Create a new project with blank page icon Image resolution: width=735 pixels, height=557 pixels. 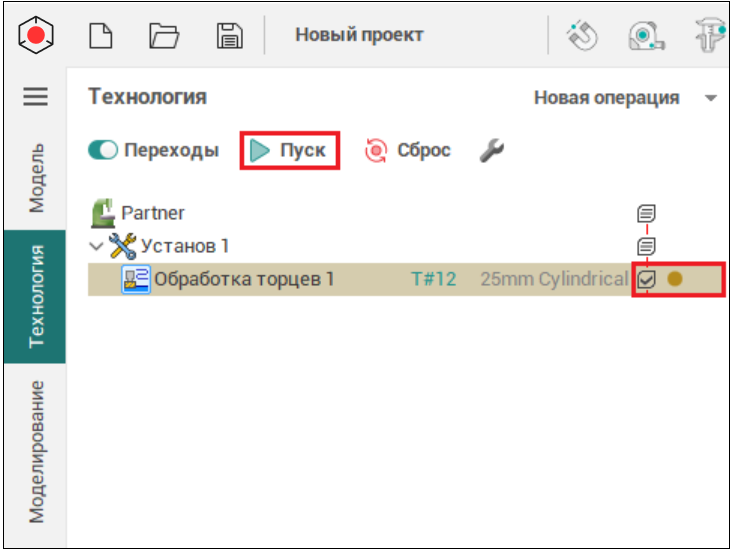(x=102, y=35)
